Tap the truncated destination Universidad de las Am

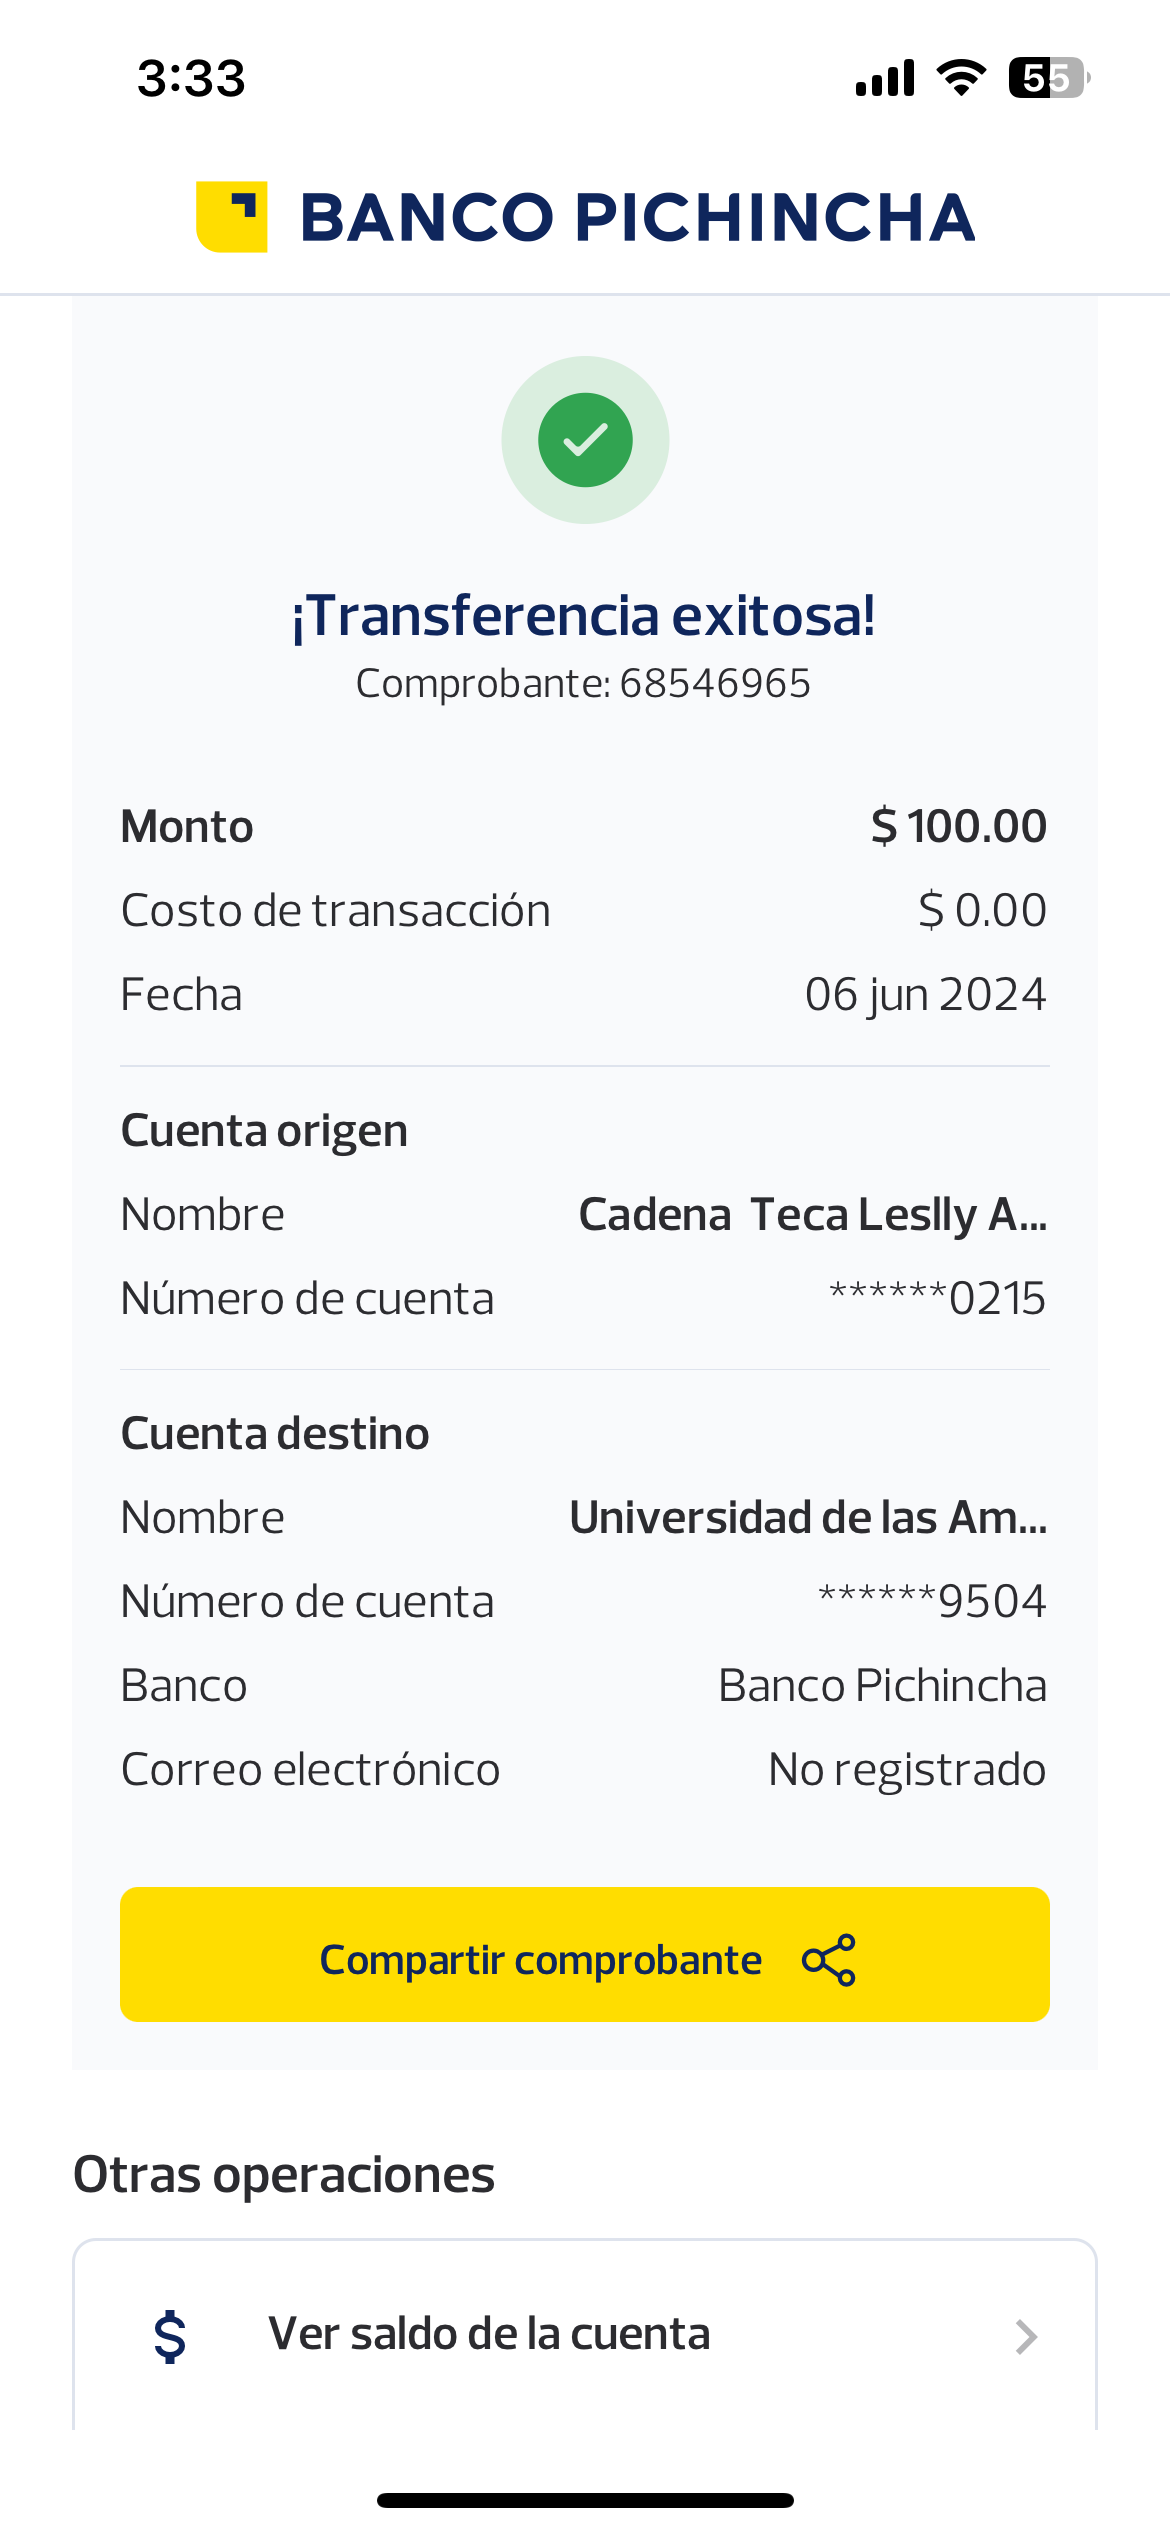(x=808, y=1518)
